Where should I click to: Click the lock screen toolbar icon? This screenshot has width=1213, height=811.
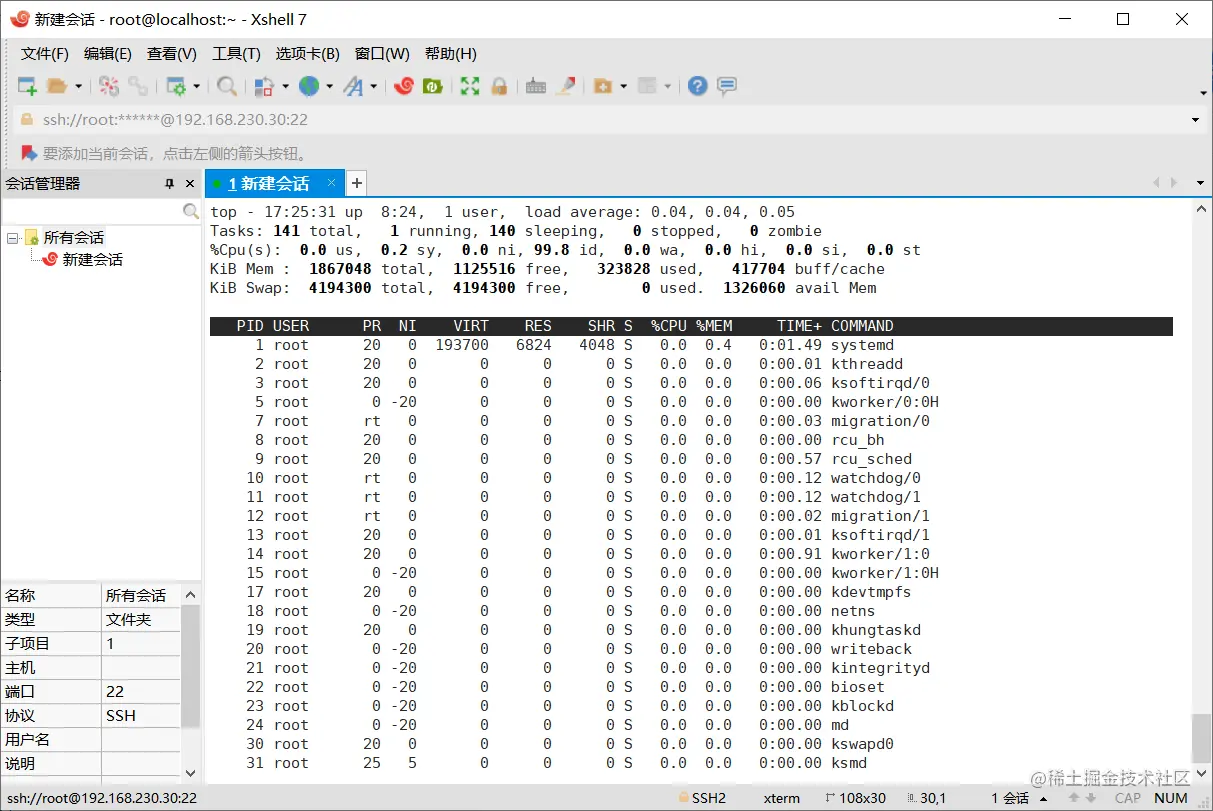pyautogui.click(x=498, y=87)
